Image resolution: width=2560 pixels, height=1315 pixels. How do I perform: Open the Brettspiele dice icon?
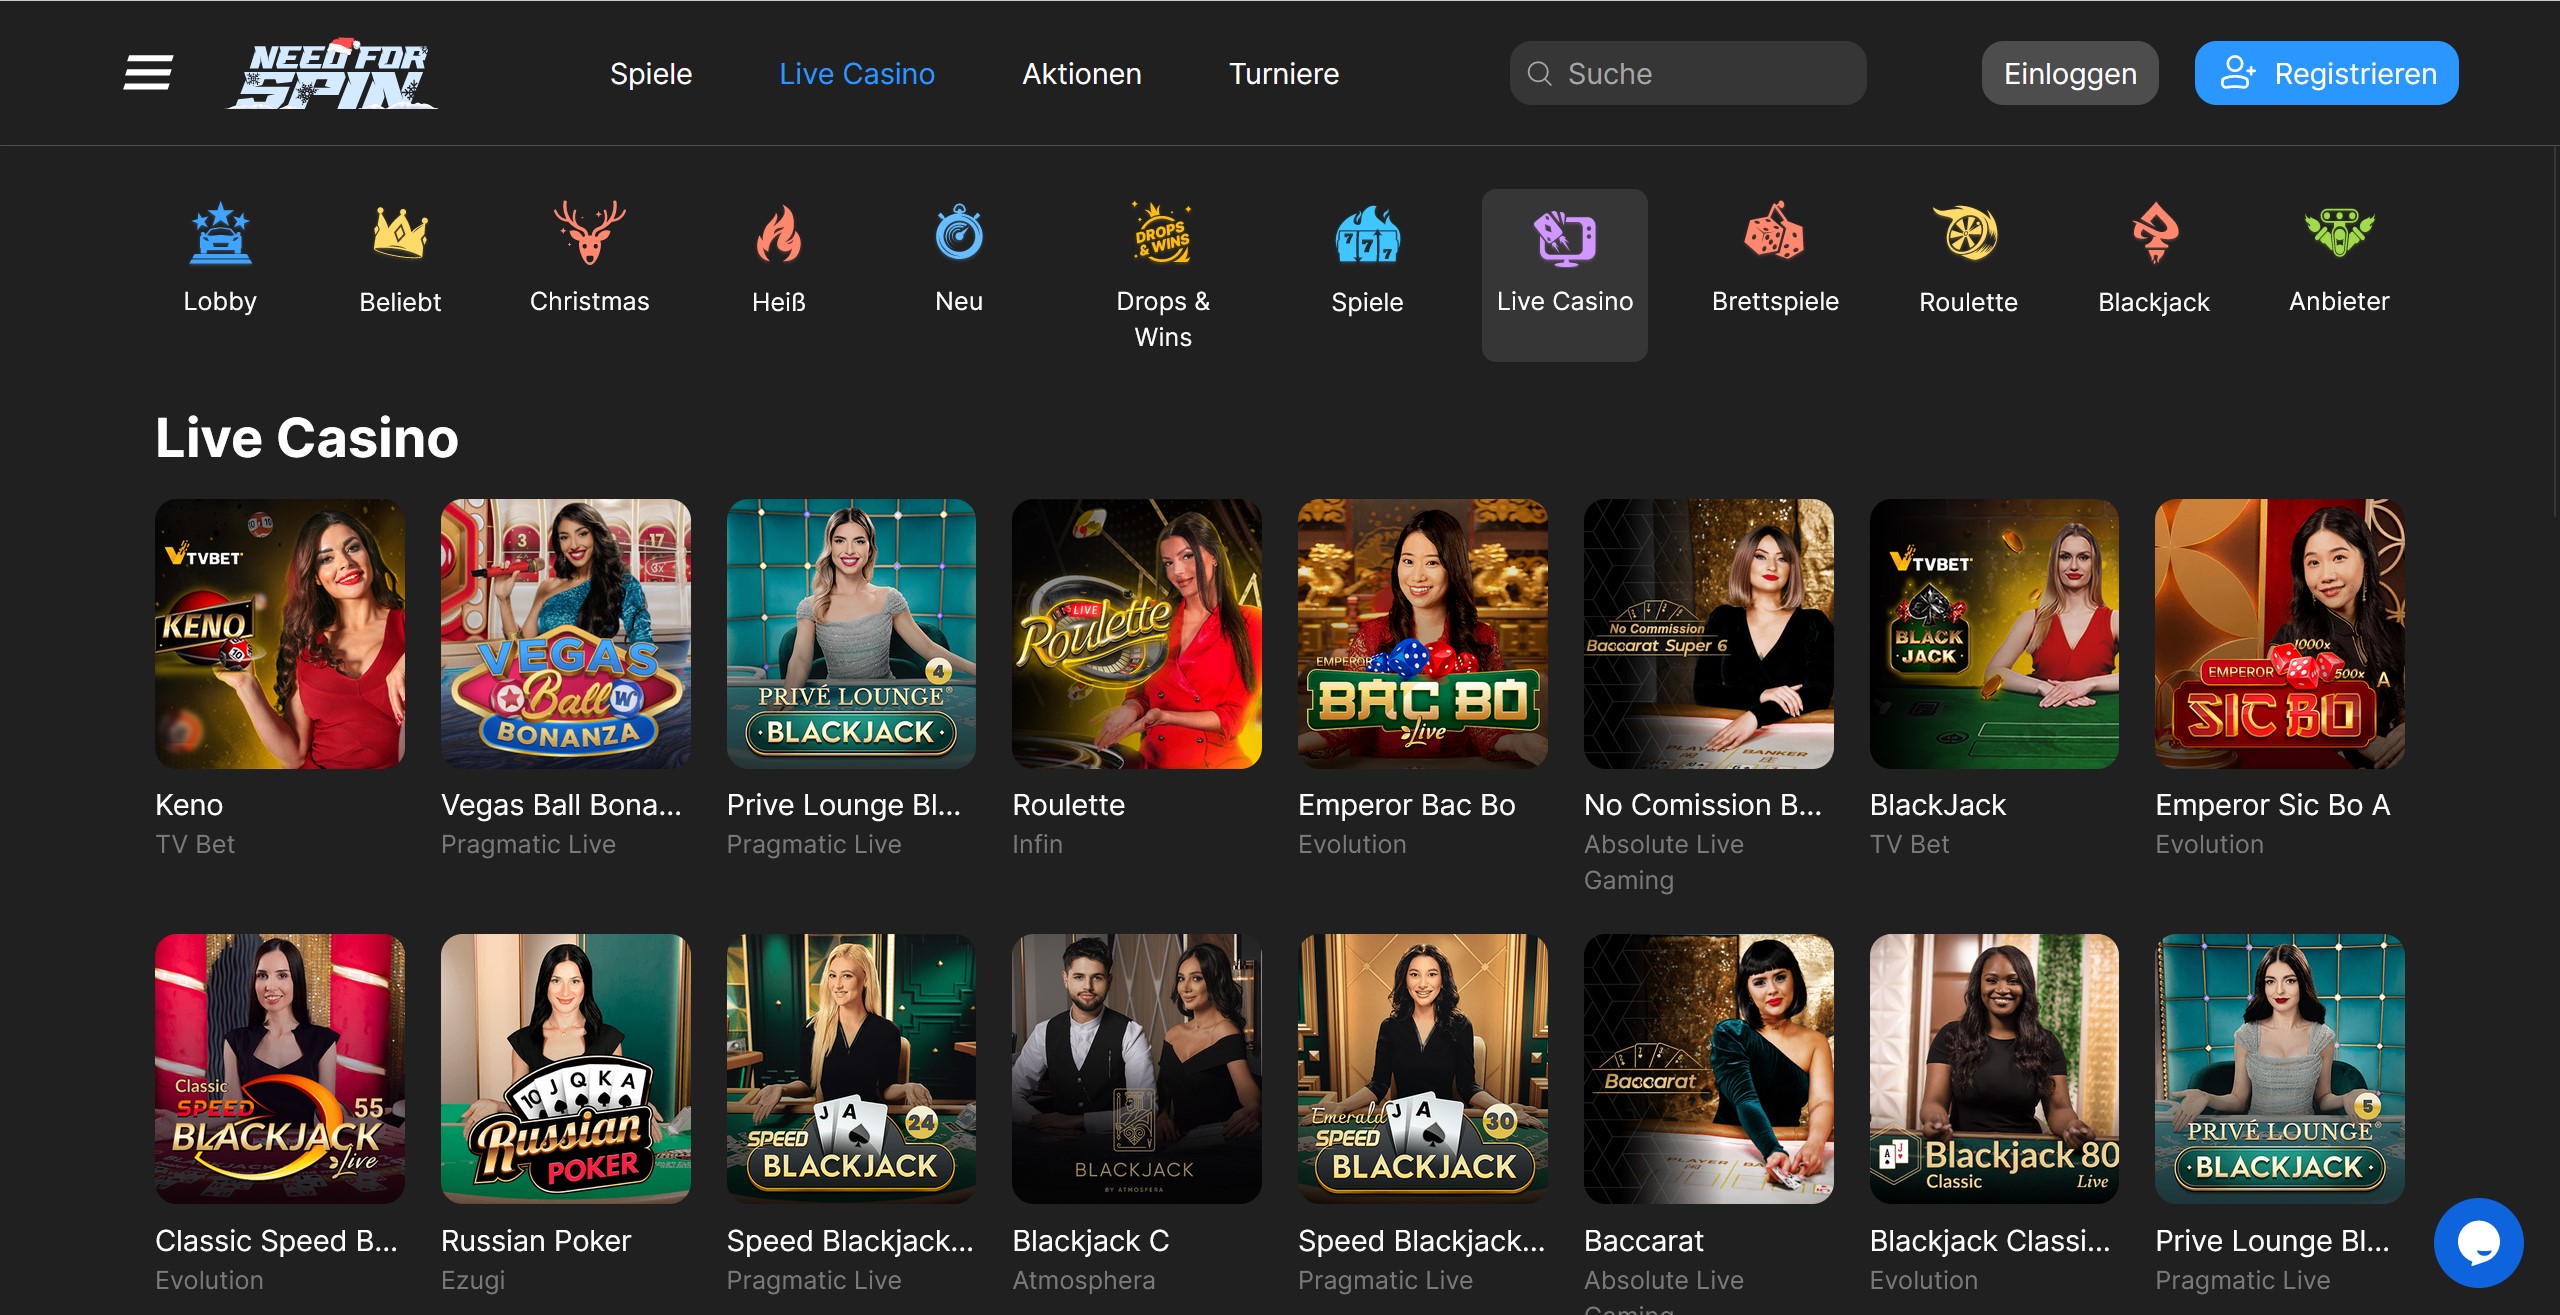click(1775, 231)
